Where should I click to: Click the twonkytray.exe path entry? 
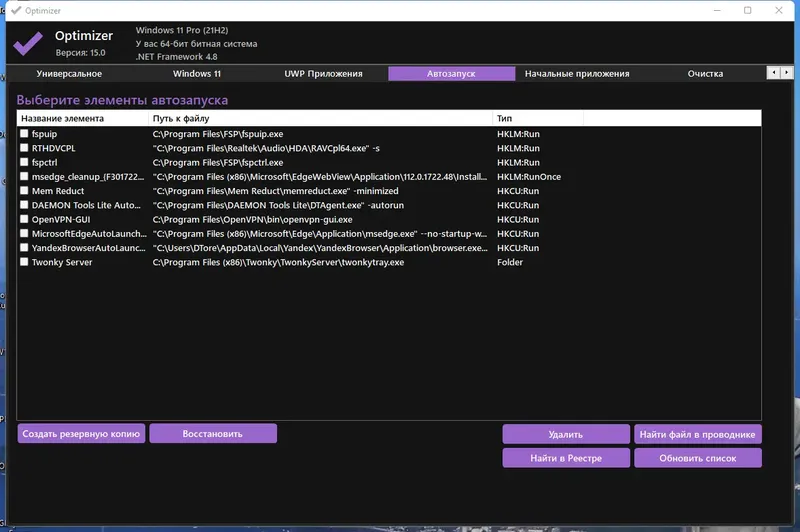pos(278,262)
